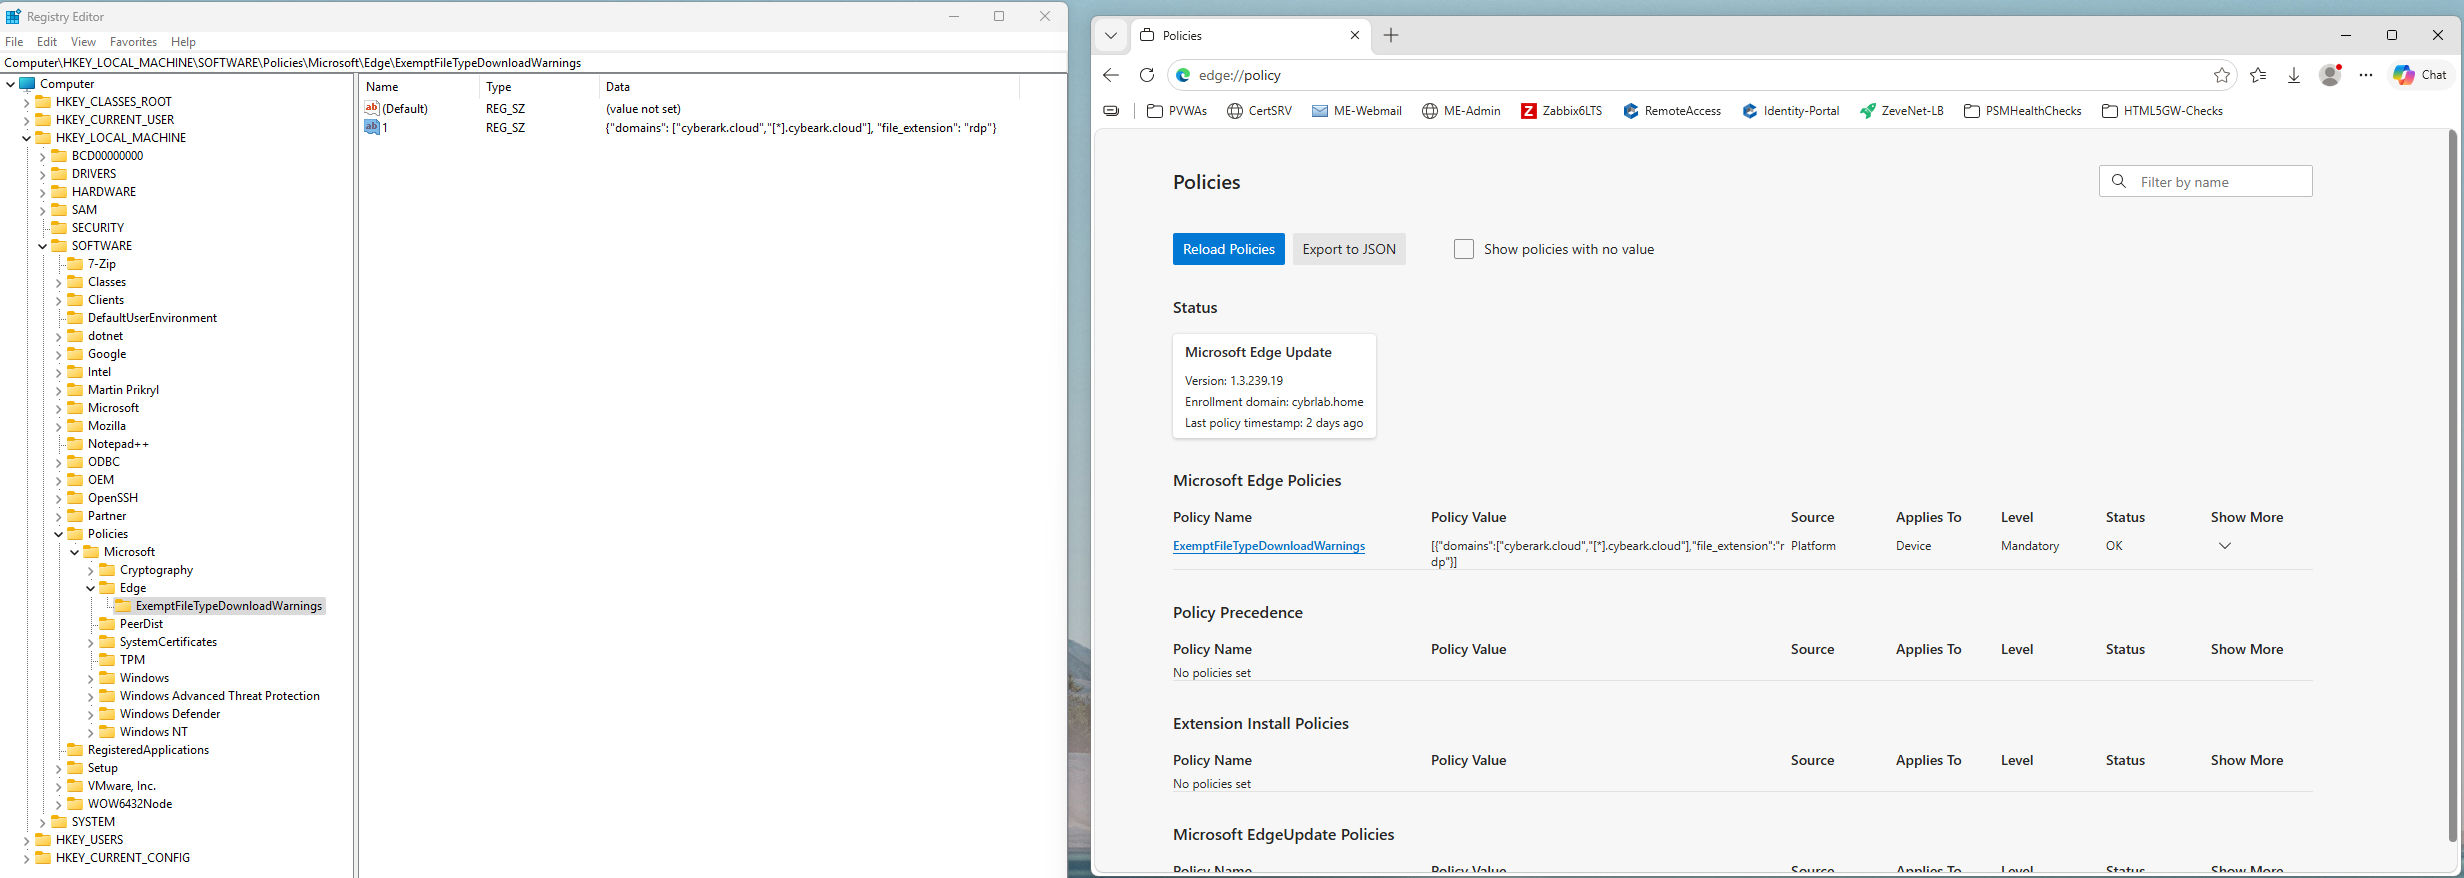The height and width of the screenshot is (878, 2464).
Task: Open a new browser tab
Action: tap(1391, 35)
